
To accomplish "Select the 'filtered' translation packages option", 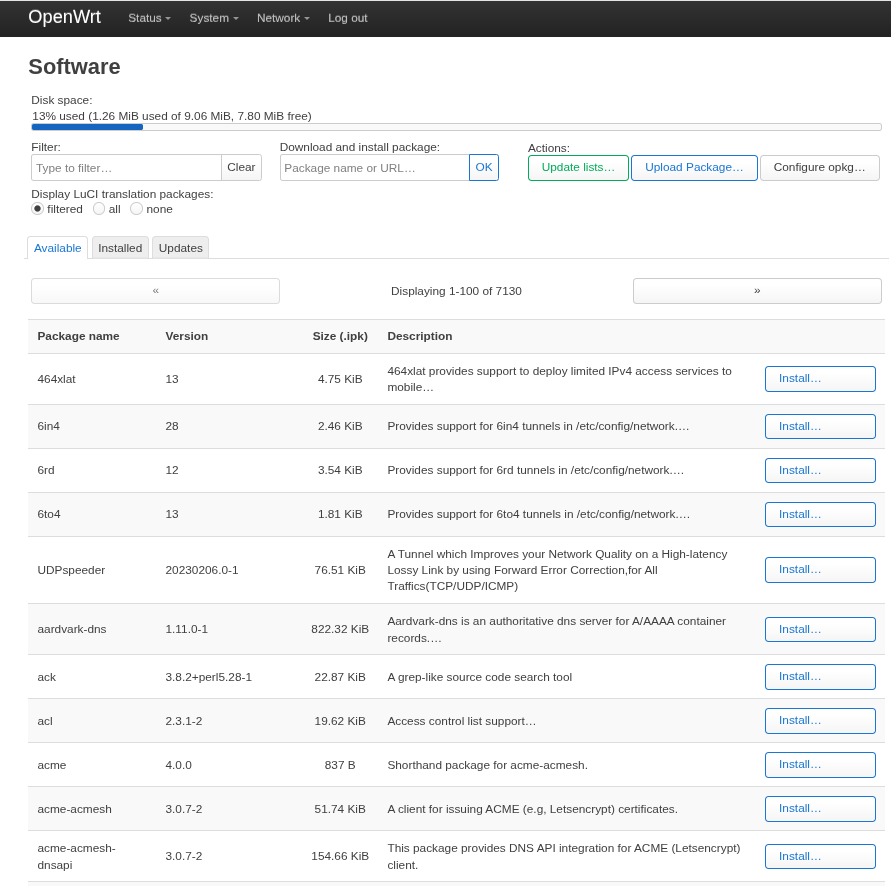I will pyautogui.click(x=38, y=209).
